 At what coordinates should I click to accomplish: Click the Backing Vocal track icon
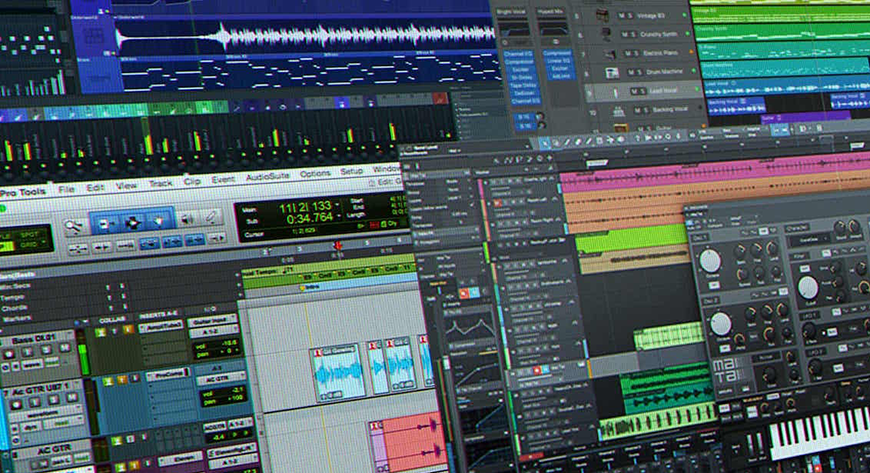point(618,112)
